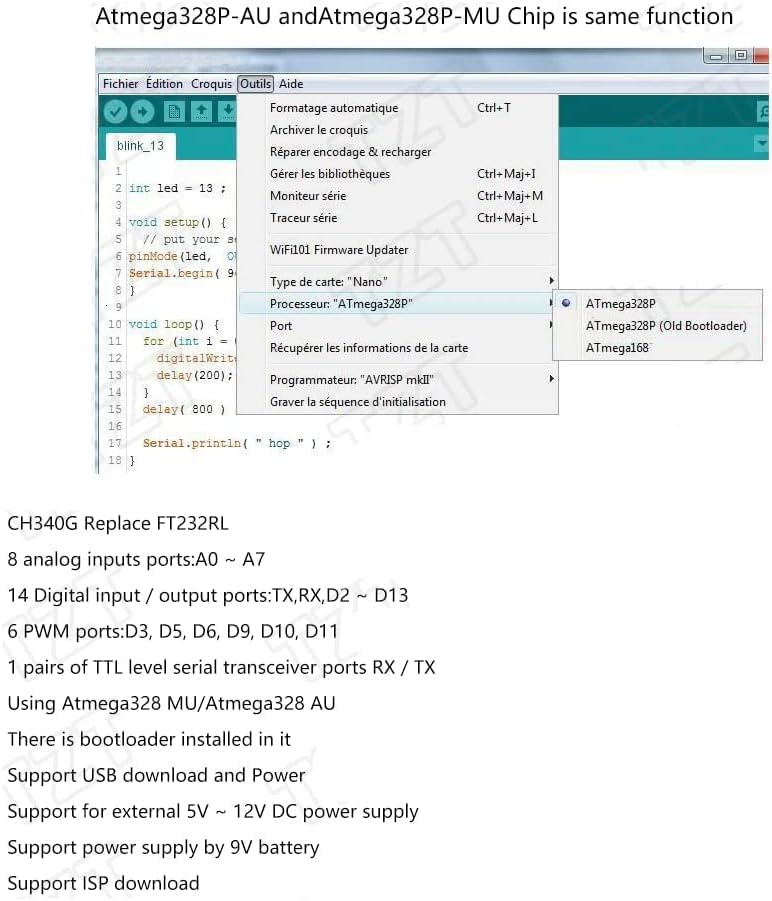Image resolution: width=772 pixels, height=901 pixels.
Task: Click Graver la séquence d'initialisation
Action: 358,402
